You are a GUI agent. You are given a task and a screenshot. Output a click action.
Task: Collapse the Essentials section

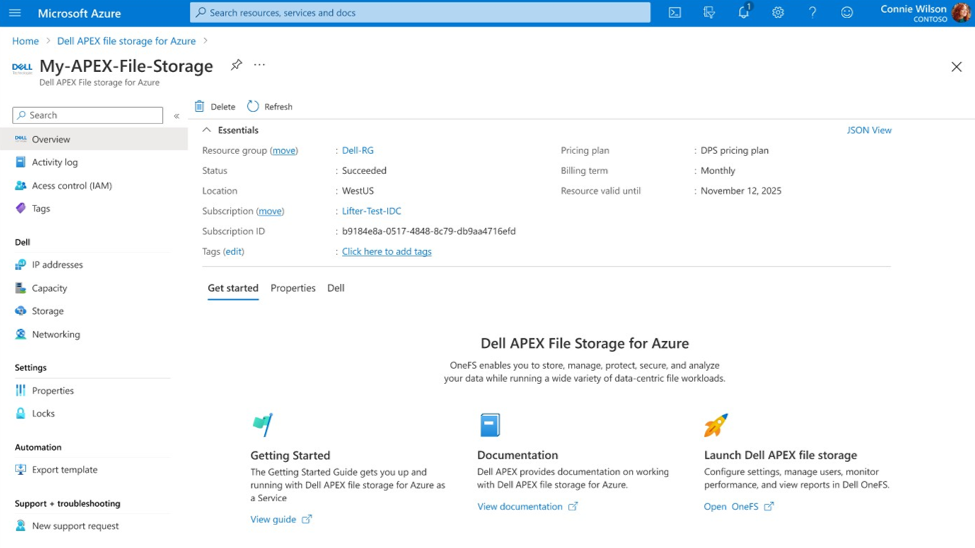coord(206,130)
